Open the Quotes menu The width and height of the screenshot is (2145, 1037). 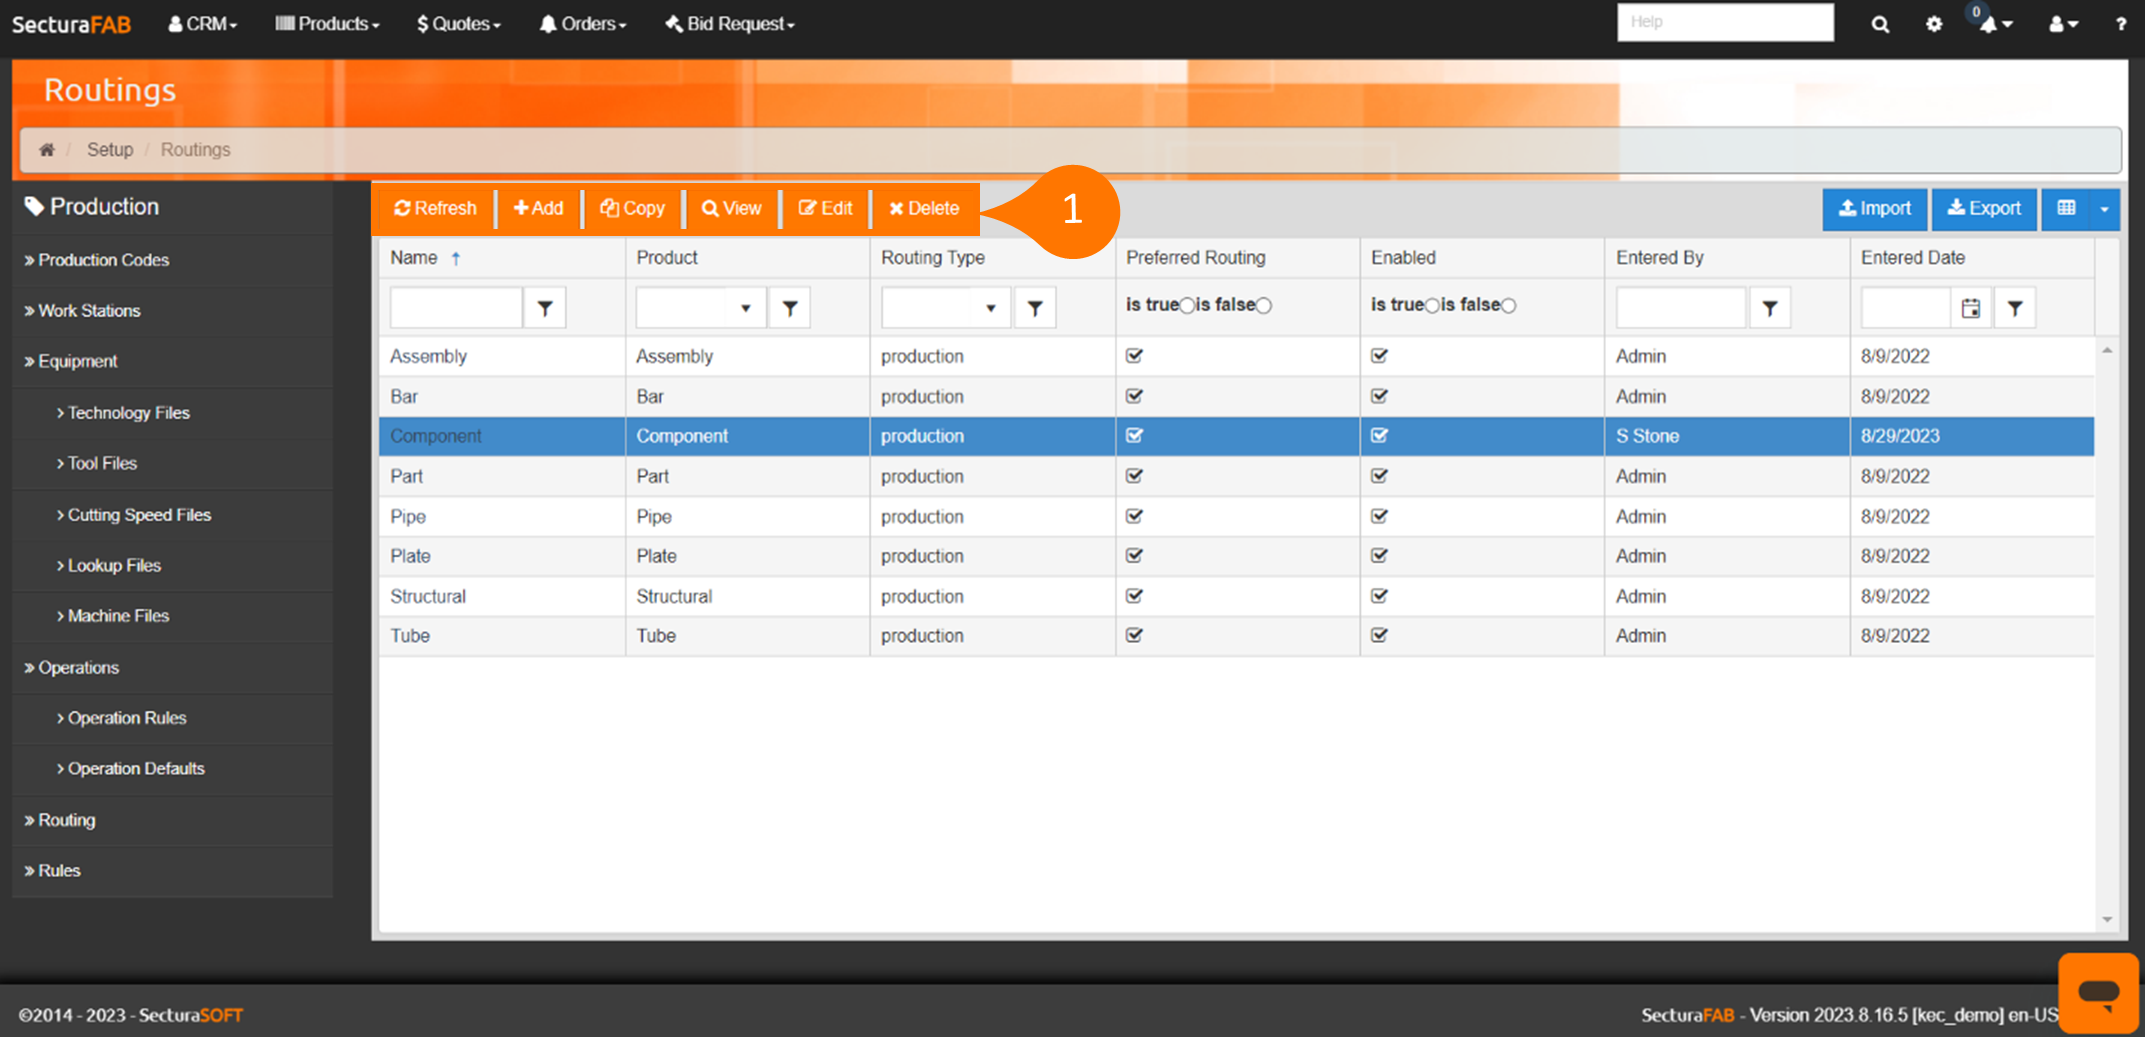[459, 24]
